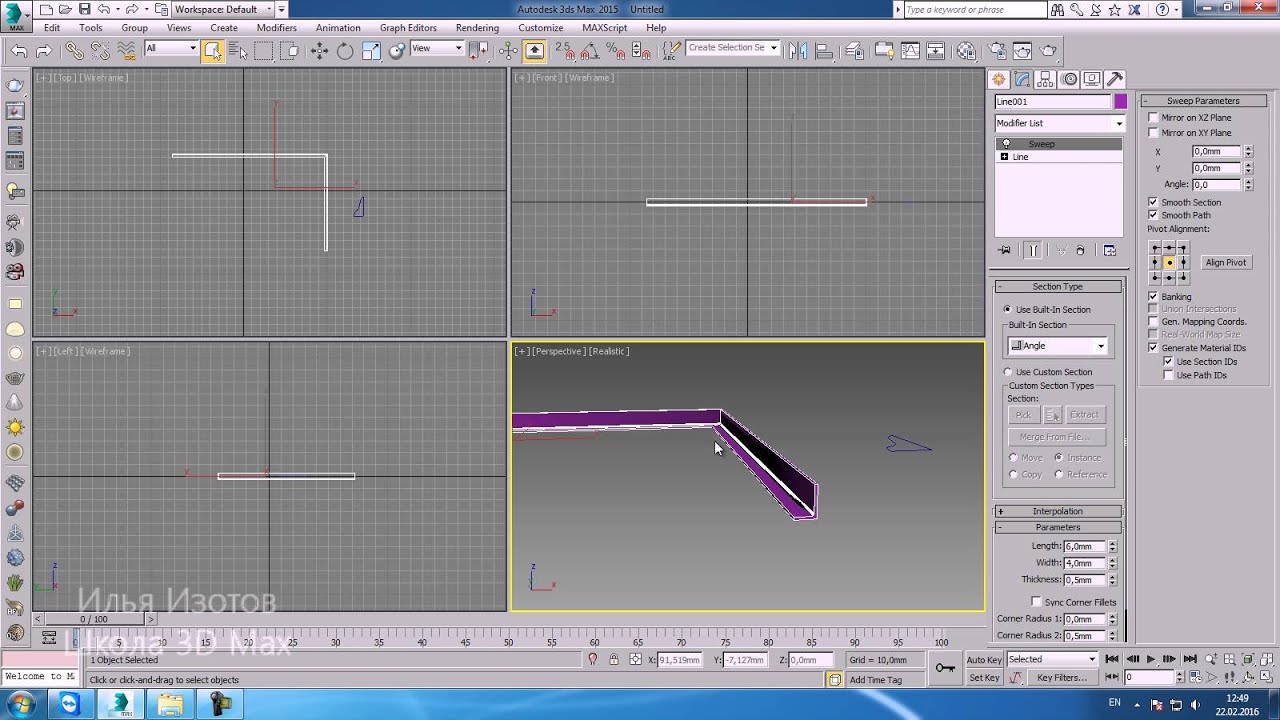The height and width of the screenshot is (720, 1280).
Task: Choose the Select and Rotate tool
Action: pyautogui.click(x=345, y=51)
